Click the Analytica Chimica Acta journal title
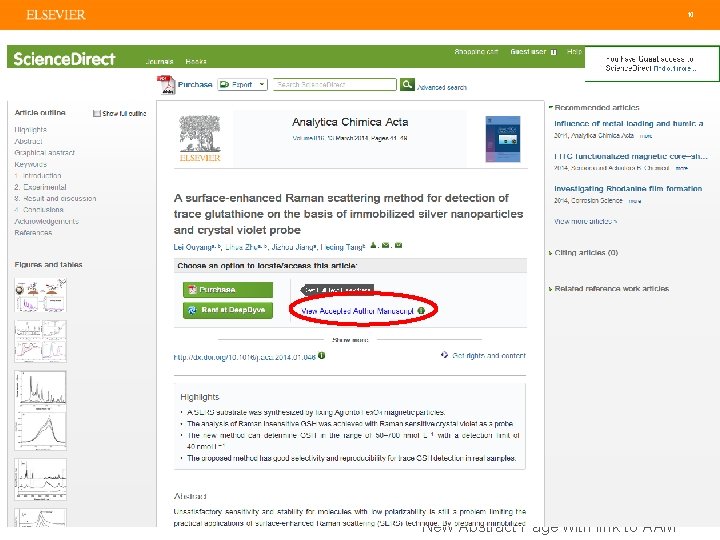The width and height of the screenshot is (720, 540). 350,122
